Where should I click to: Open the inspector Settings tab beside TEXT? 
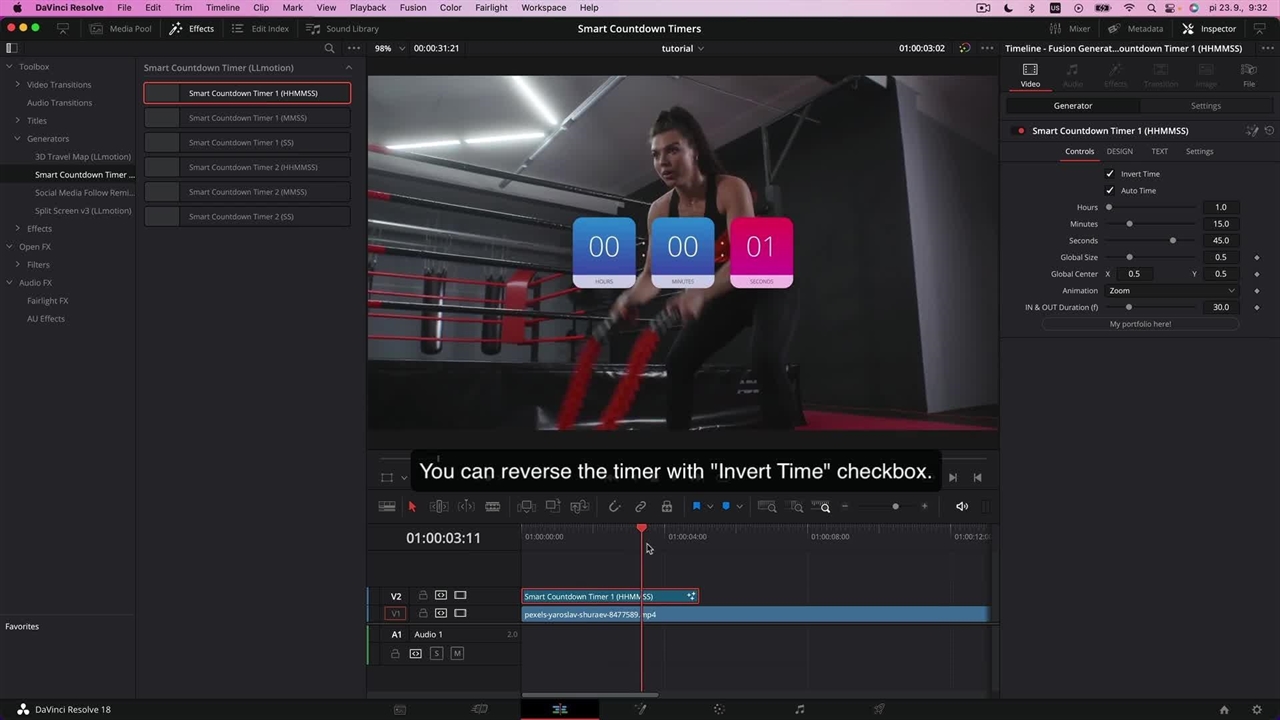1199,151
